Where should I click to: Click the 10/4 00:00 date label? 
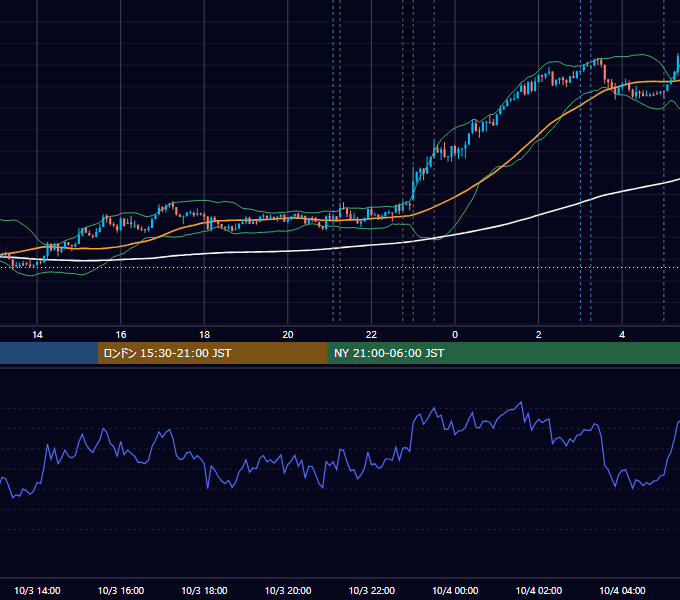tap(455, 590)
